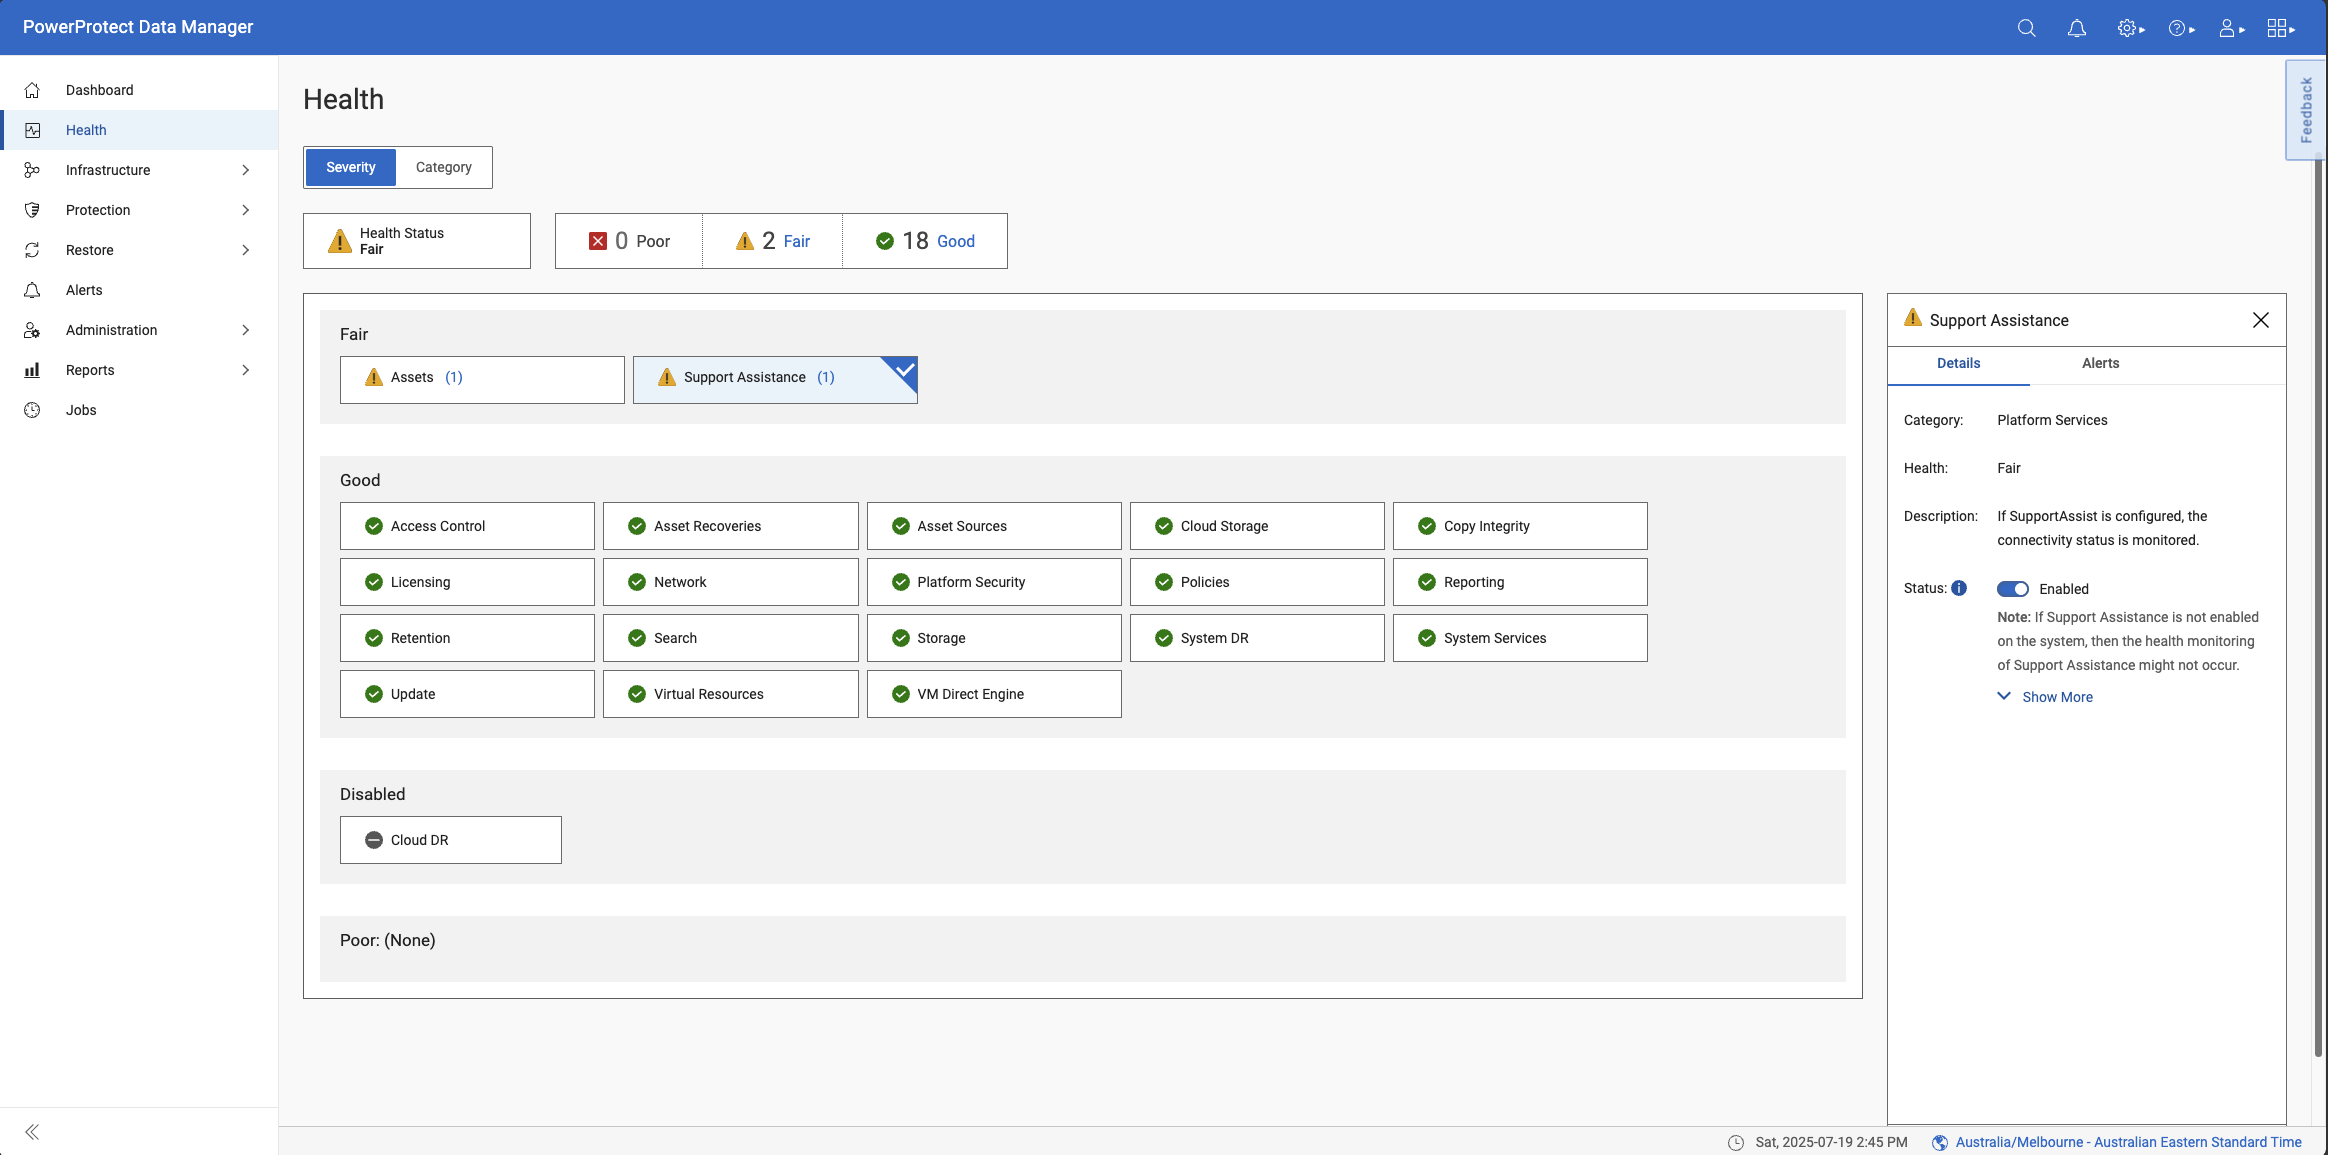The image size is (2328, 1155).
Task: Open the settings gear menu
Action: (2129, 28)
